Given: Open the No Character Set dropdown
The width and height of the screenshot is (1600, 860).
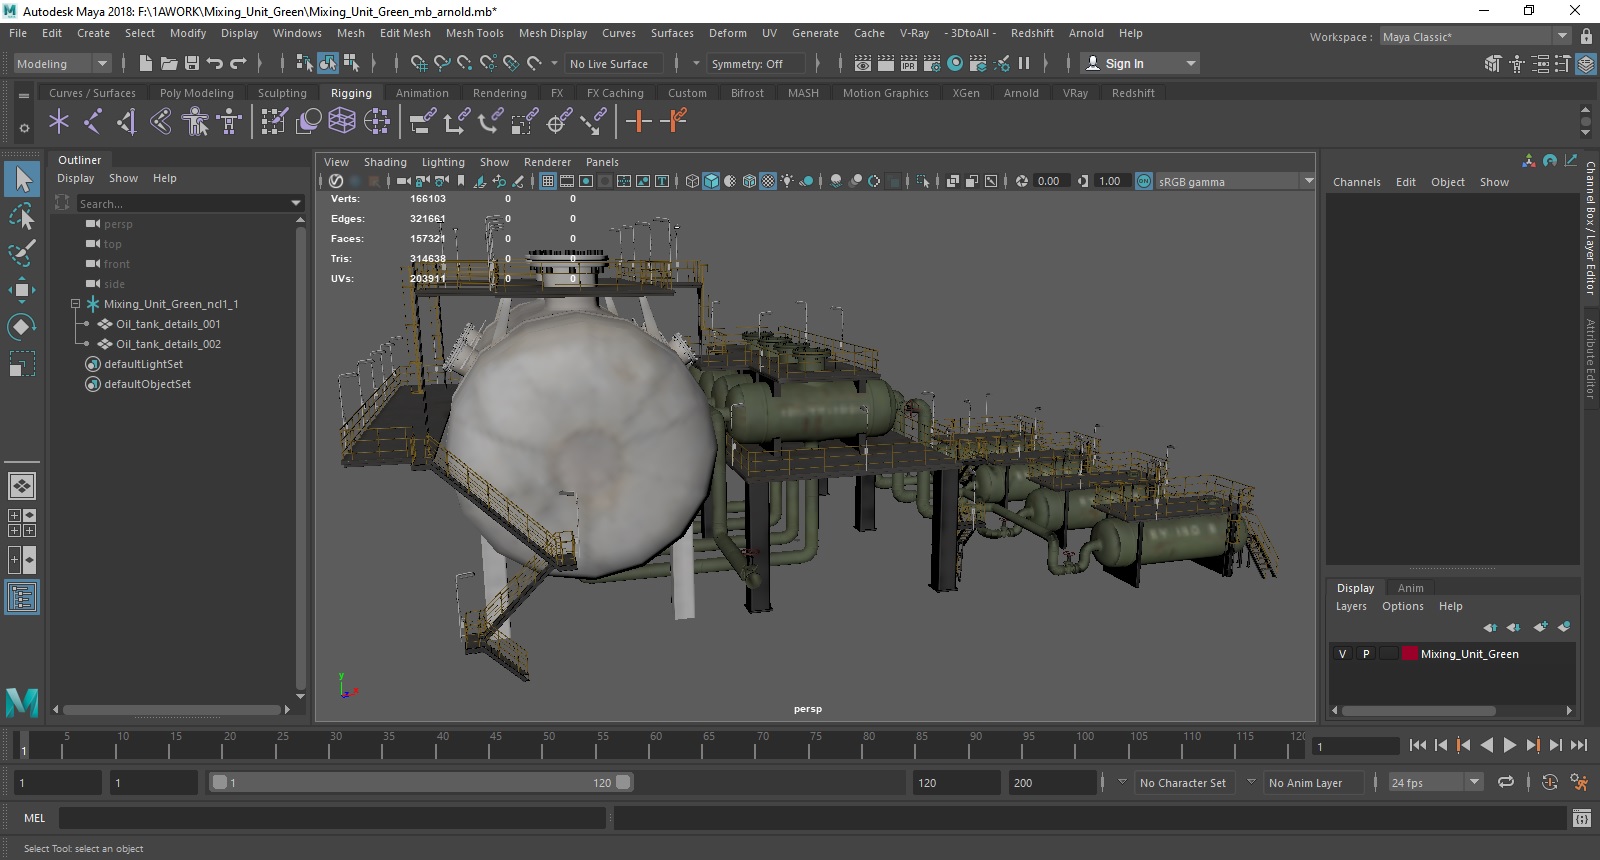Looking at the screenshot, I should click(1183, 783).
